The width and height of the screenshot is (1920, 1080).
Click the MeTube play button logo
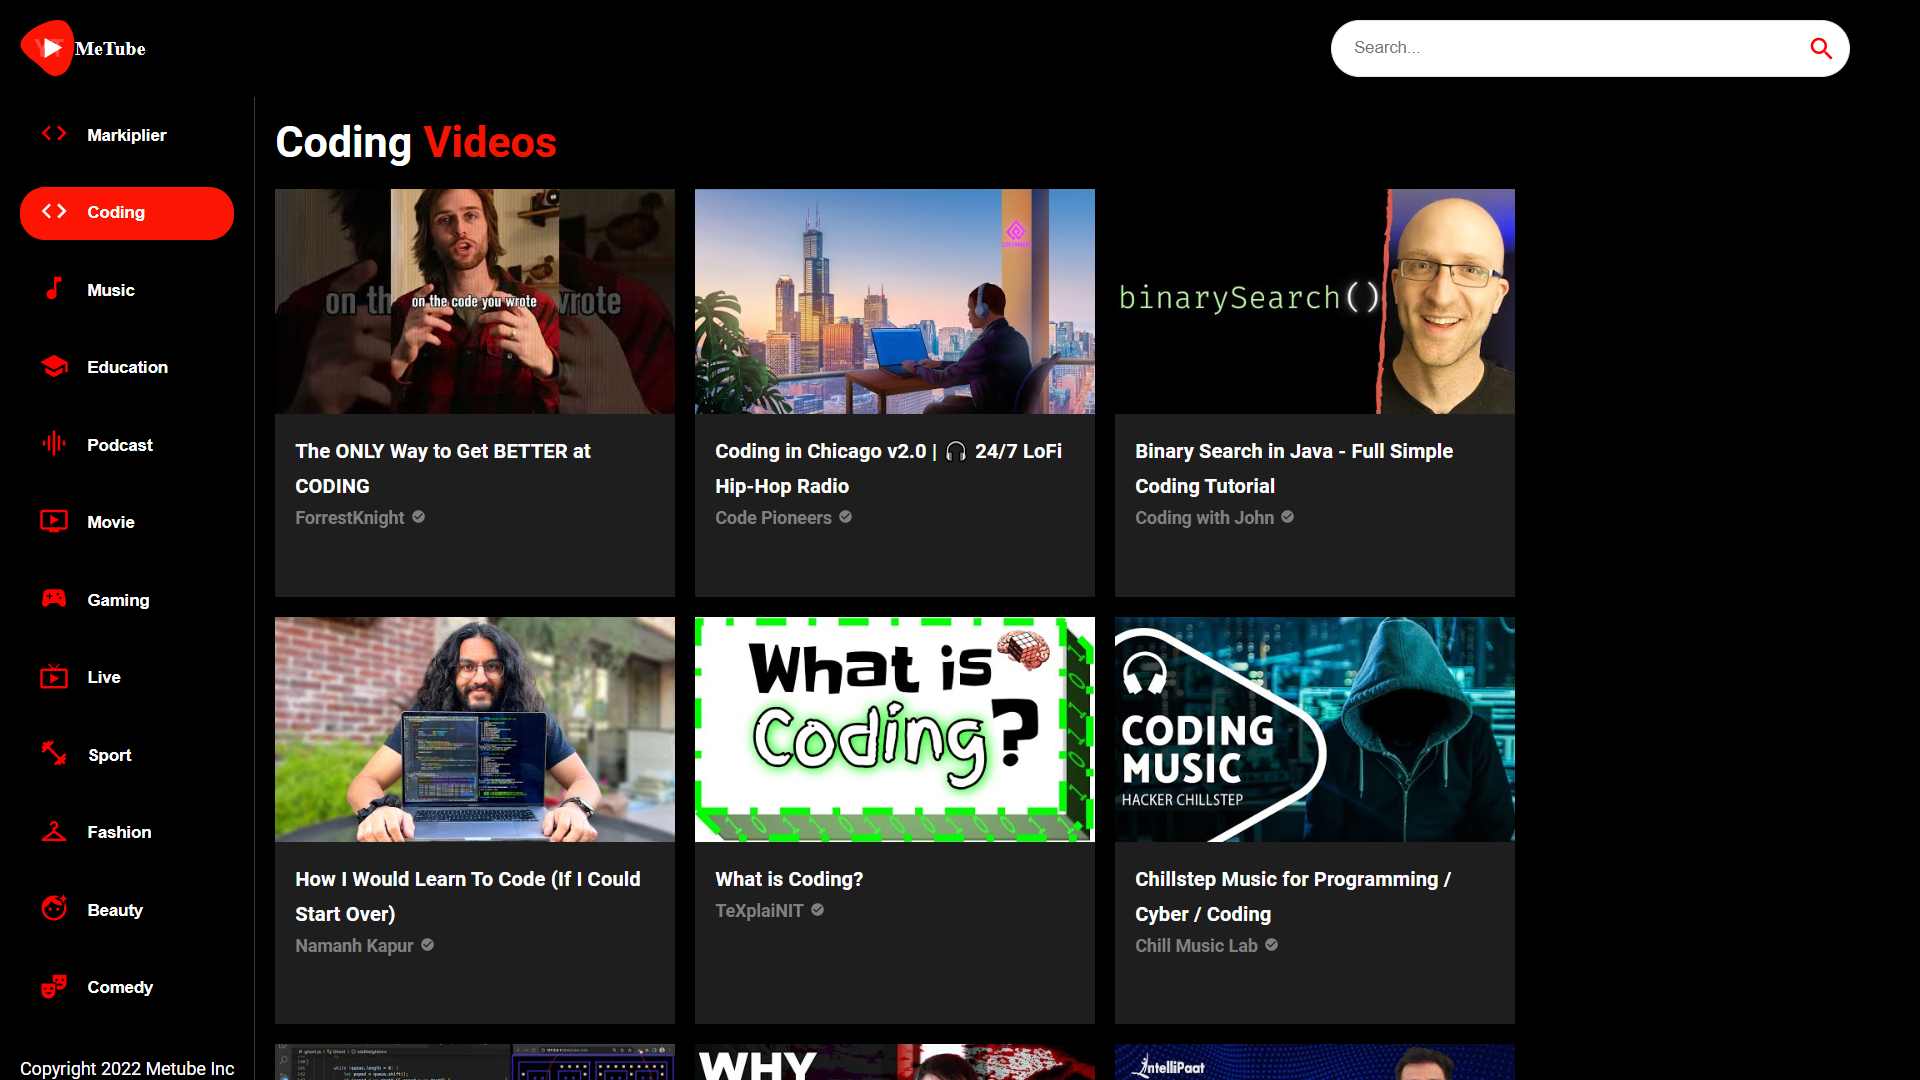[46, 47]
